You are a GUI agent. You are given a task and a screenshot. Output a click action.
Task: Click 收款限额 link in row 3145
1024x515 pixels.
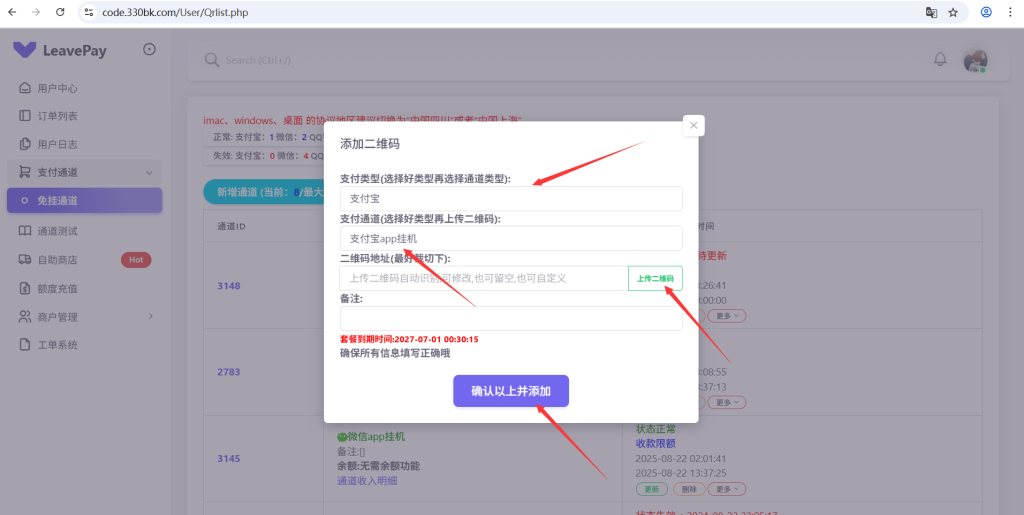click(656, 444)
